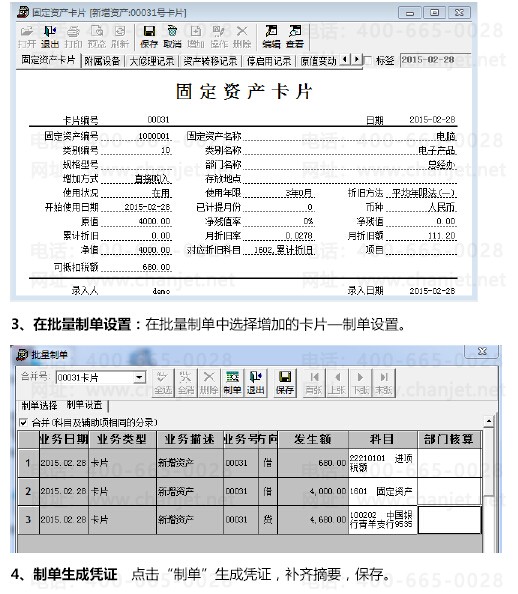Click the 打开 (Open) toolbar icon
The height and width of the screenshot is (594, 518).
click(x=27, y=37)
